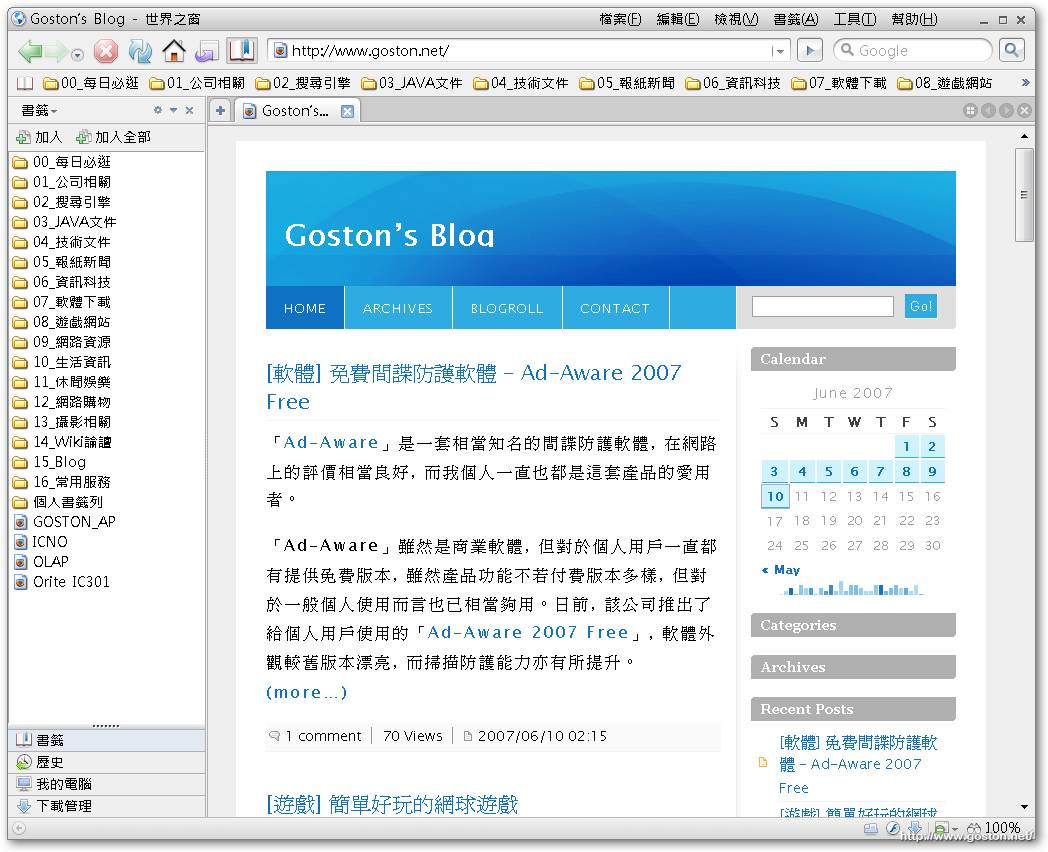The image size is (1048, 852).
Task: Open 07_軟體下載 folder on bookmarks bar
Action: [838, 83]
